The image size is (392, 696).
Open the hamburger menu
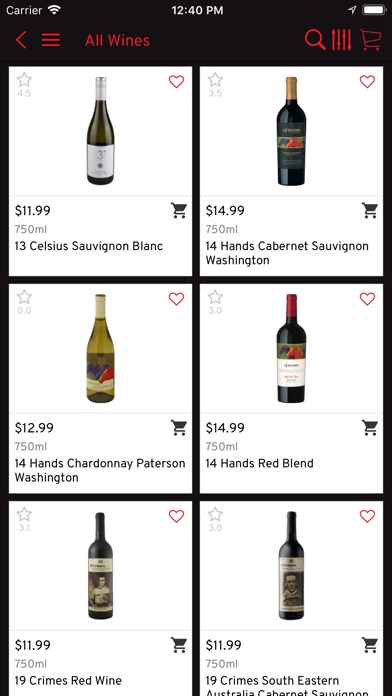pos(51,40)
